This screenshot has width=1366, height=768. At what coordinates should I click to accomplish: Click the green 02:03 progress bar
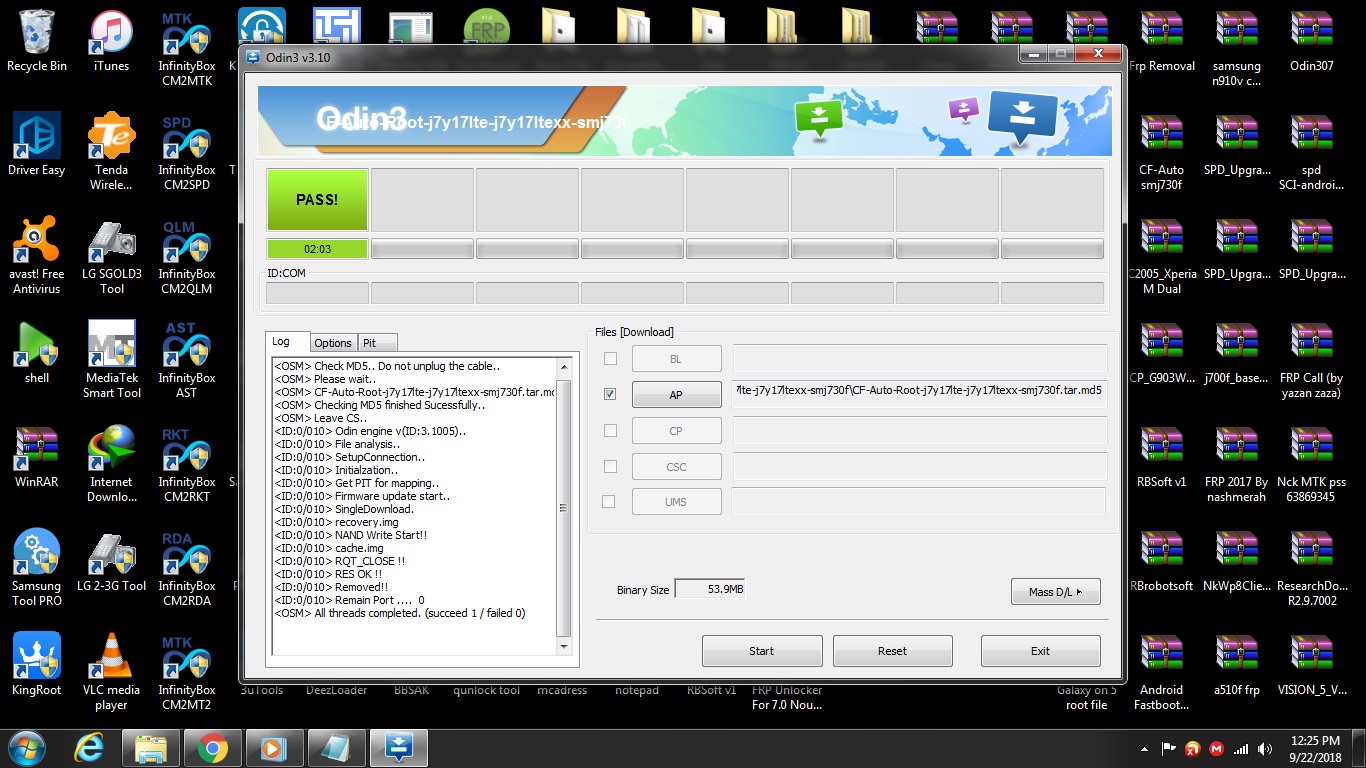pos(317,249)
